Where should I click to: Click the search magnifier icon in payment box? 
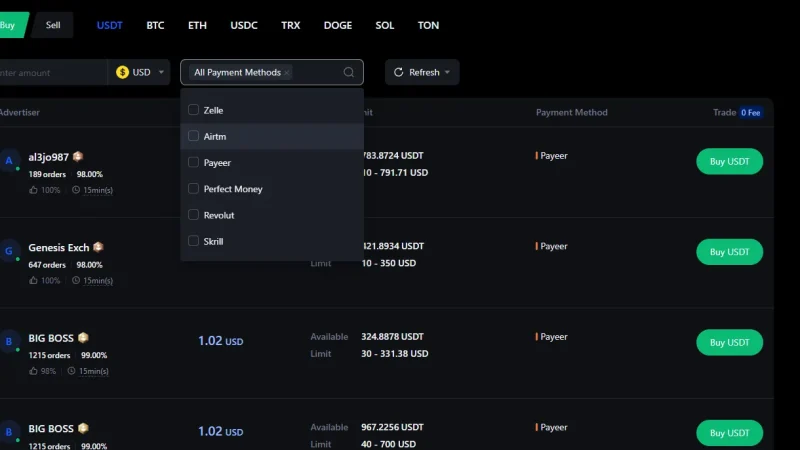348,72
